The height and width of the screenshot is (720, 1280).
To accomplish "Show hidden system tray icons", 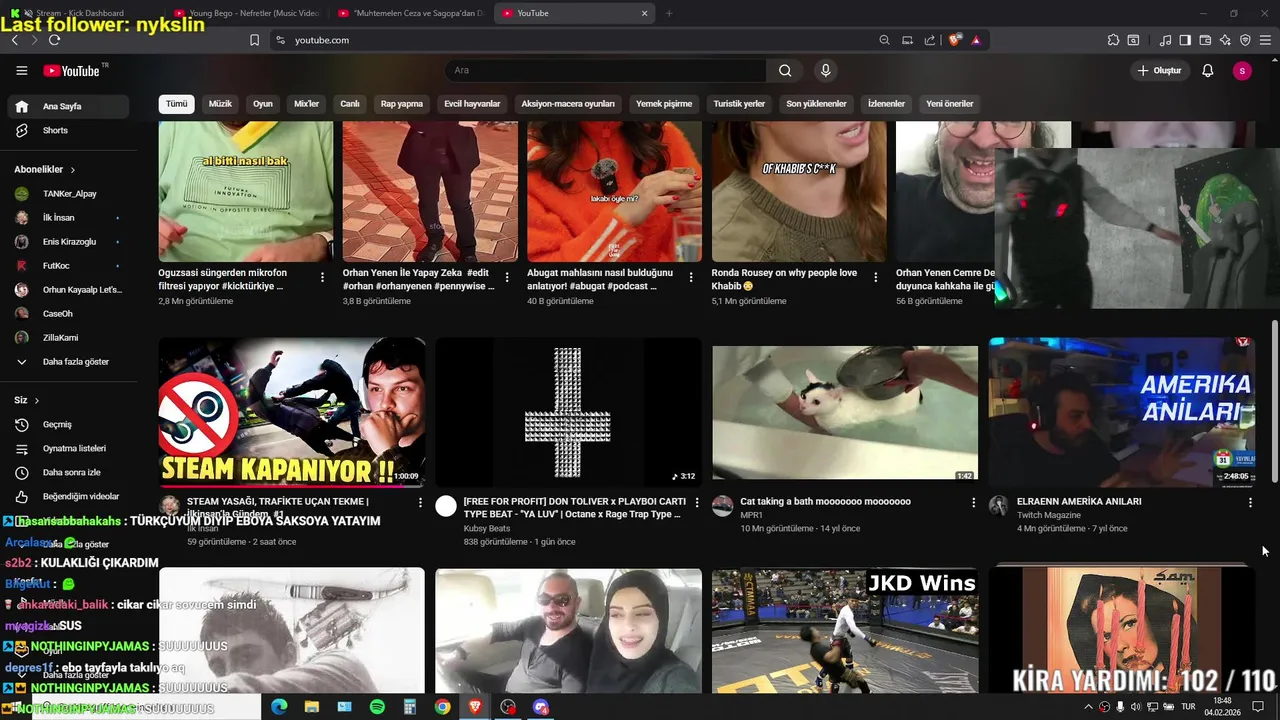I will click(x=1088, y=707).
